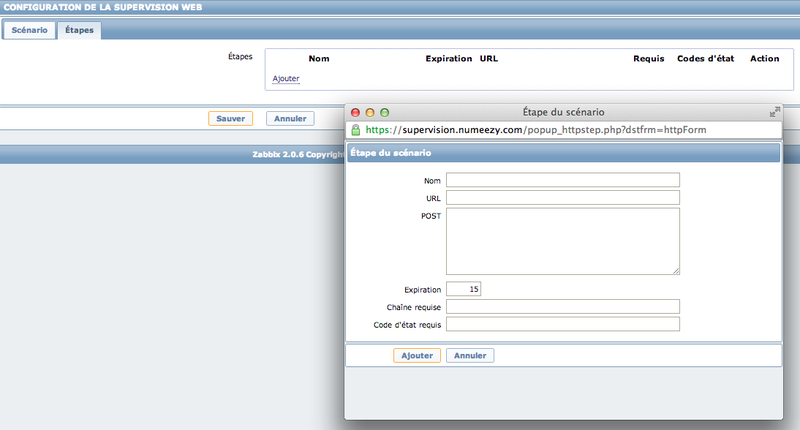This screenshot has height=430, width=800.
Task: Click the Étape du scénario blue form header
Action: (x=563, y=153)
